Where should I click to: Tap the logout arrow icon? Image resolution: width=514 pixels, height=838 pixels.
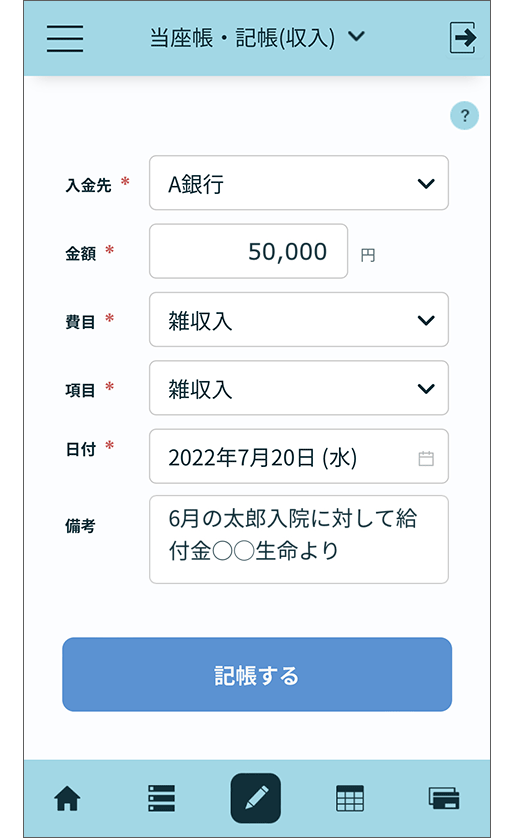coord(463,37)
